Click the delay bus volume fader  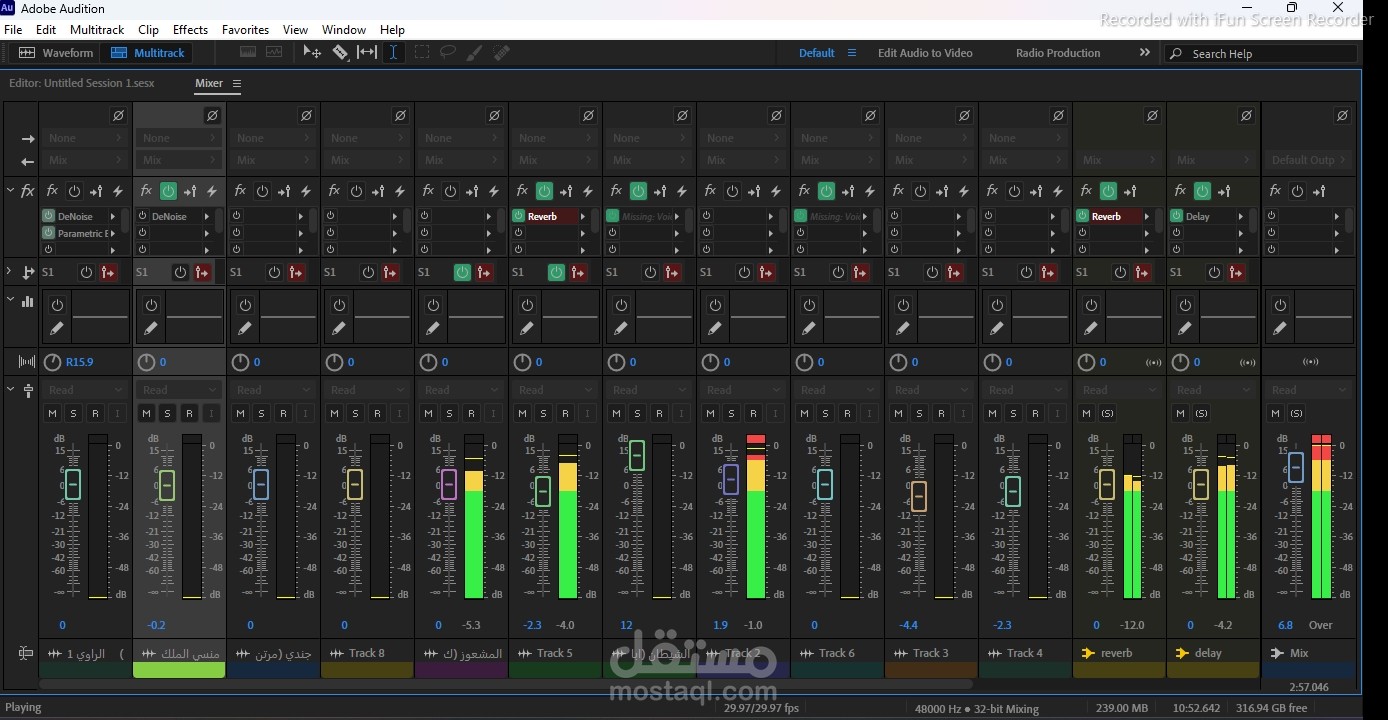coord(1201,484)
